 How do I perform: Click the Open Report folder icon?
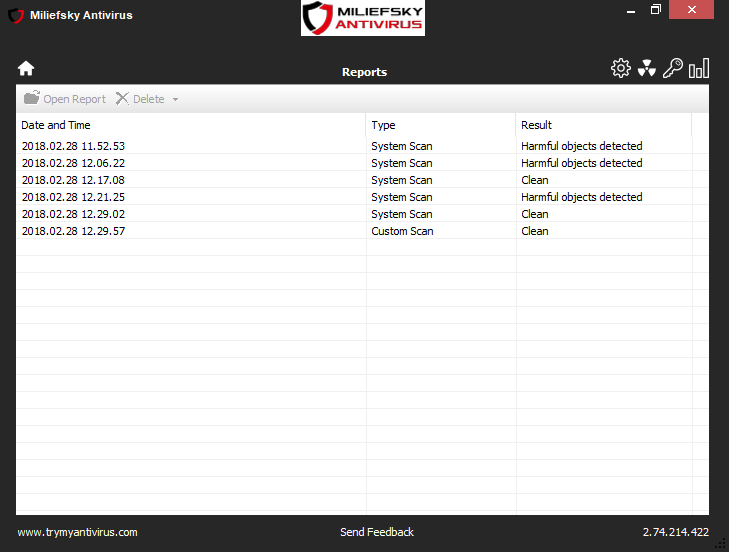[32, 98]
